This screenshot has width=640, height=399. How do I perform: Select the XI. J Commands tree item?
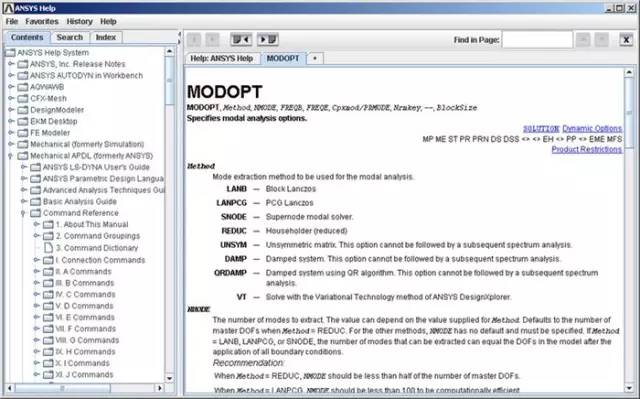[x=84, y=375]
